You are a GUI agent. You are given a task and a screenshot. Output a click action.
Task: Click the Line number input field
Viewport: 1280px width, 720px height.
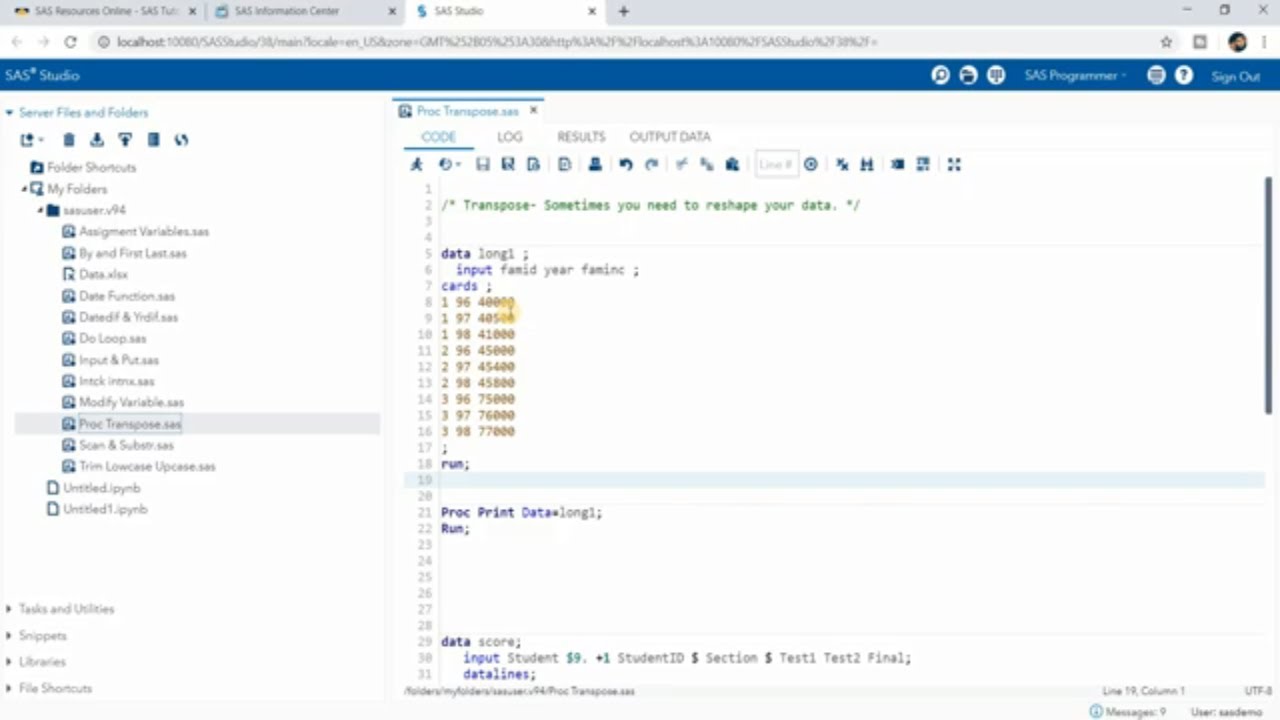[775, 164]
